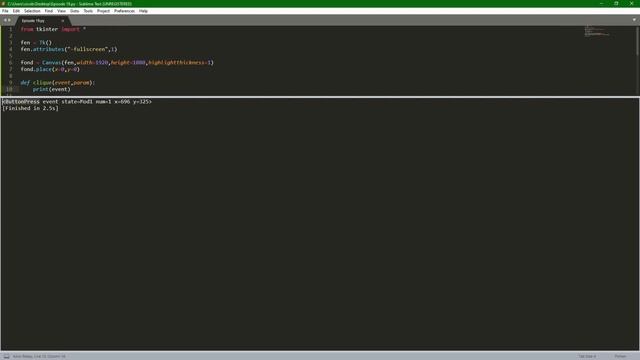Toggle the side bar status icon
The image size is (640, 360).
click(x=7, y=356)
